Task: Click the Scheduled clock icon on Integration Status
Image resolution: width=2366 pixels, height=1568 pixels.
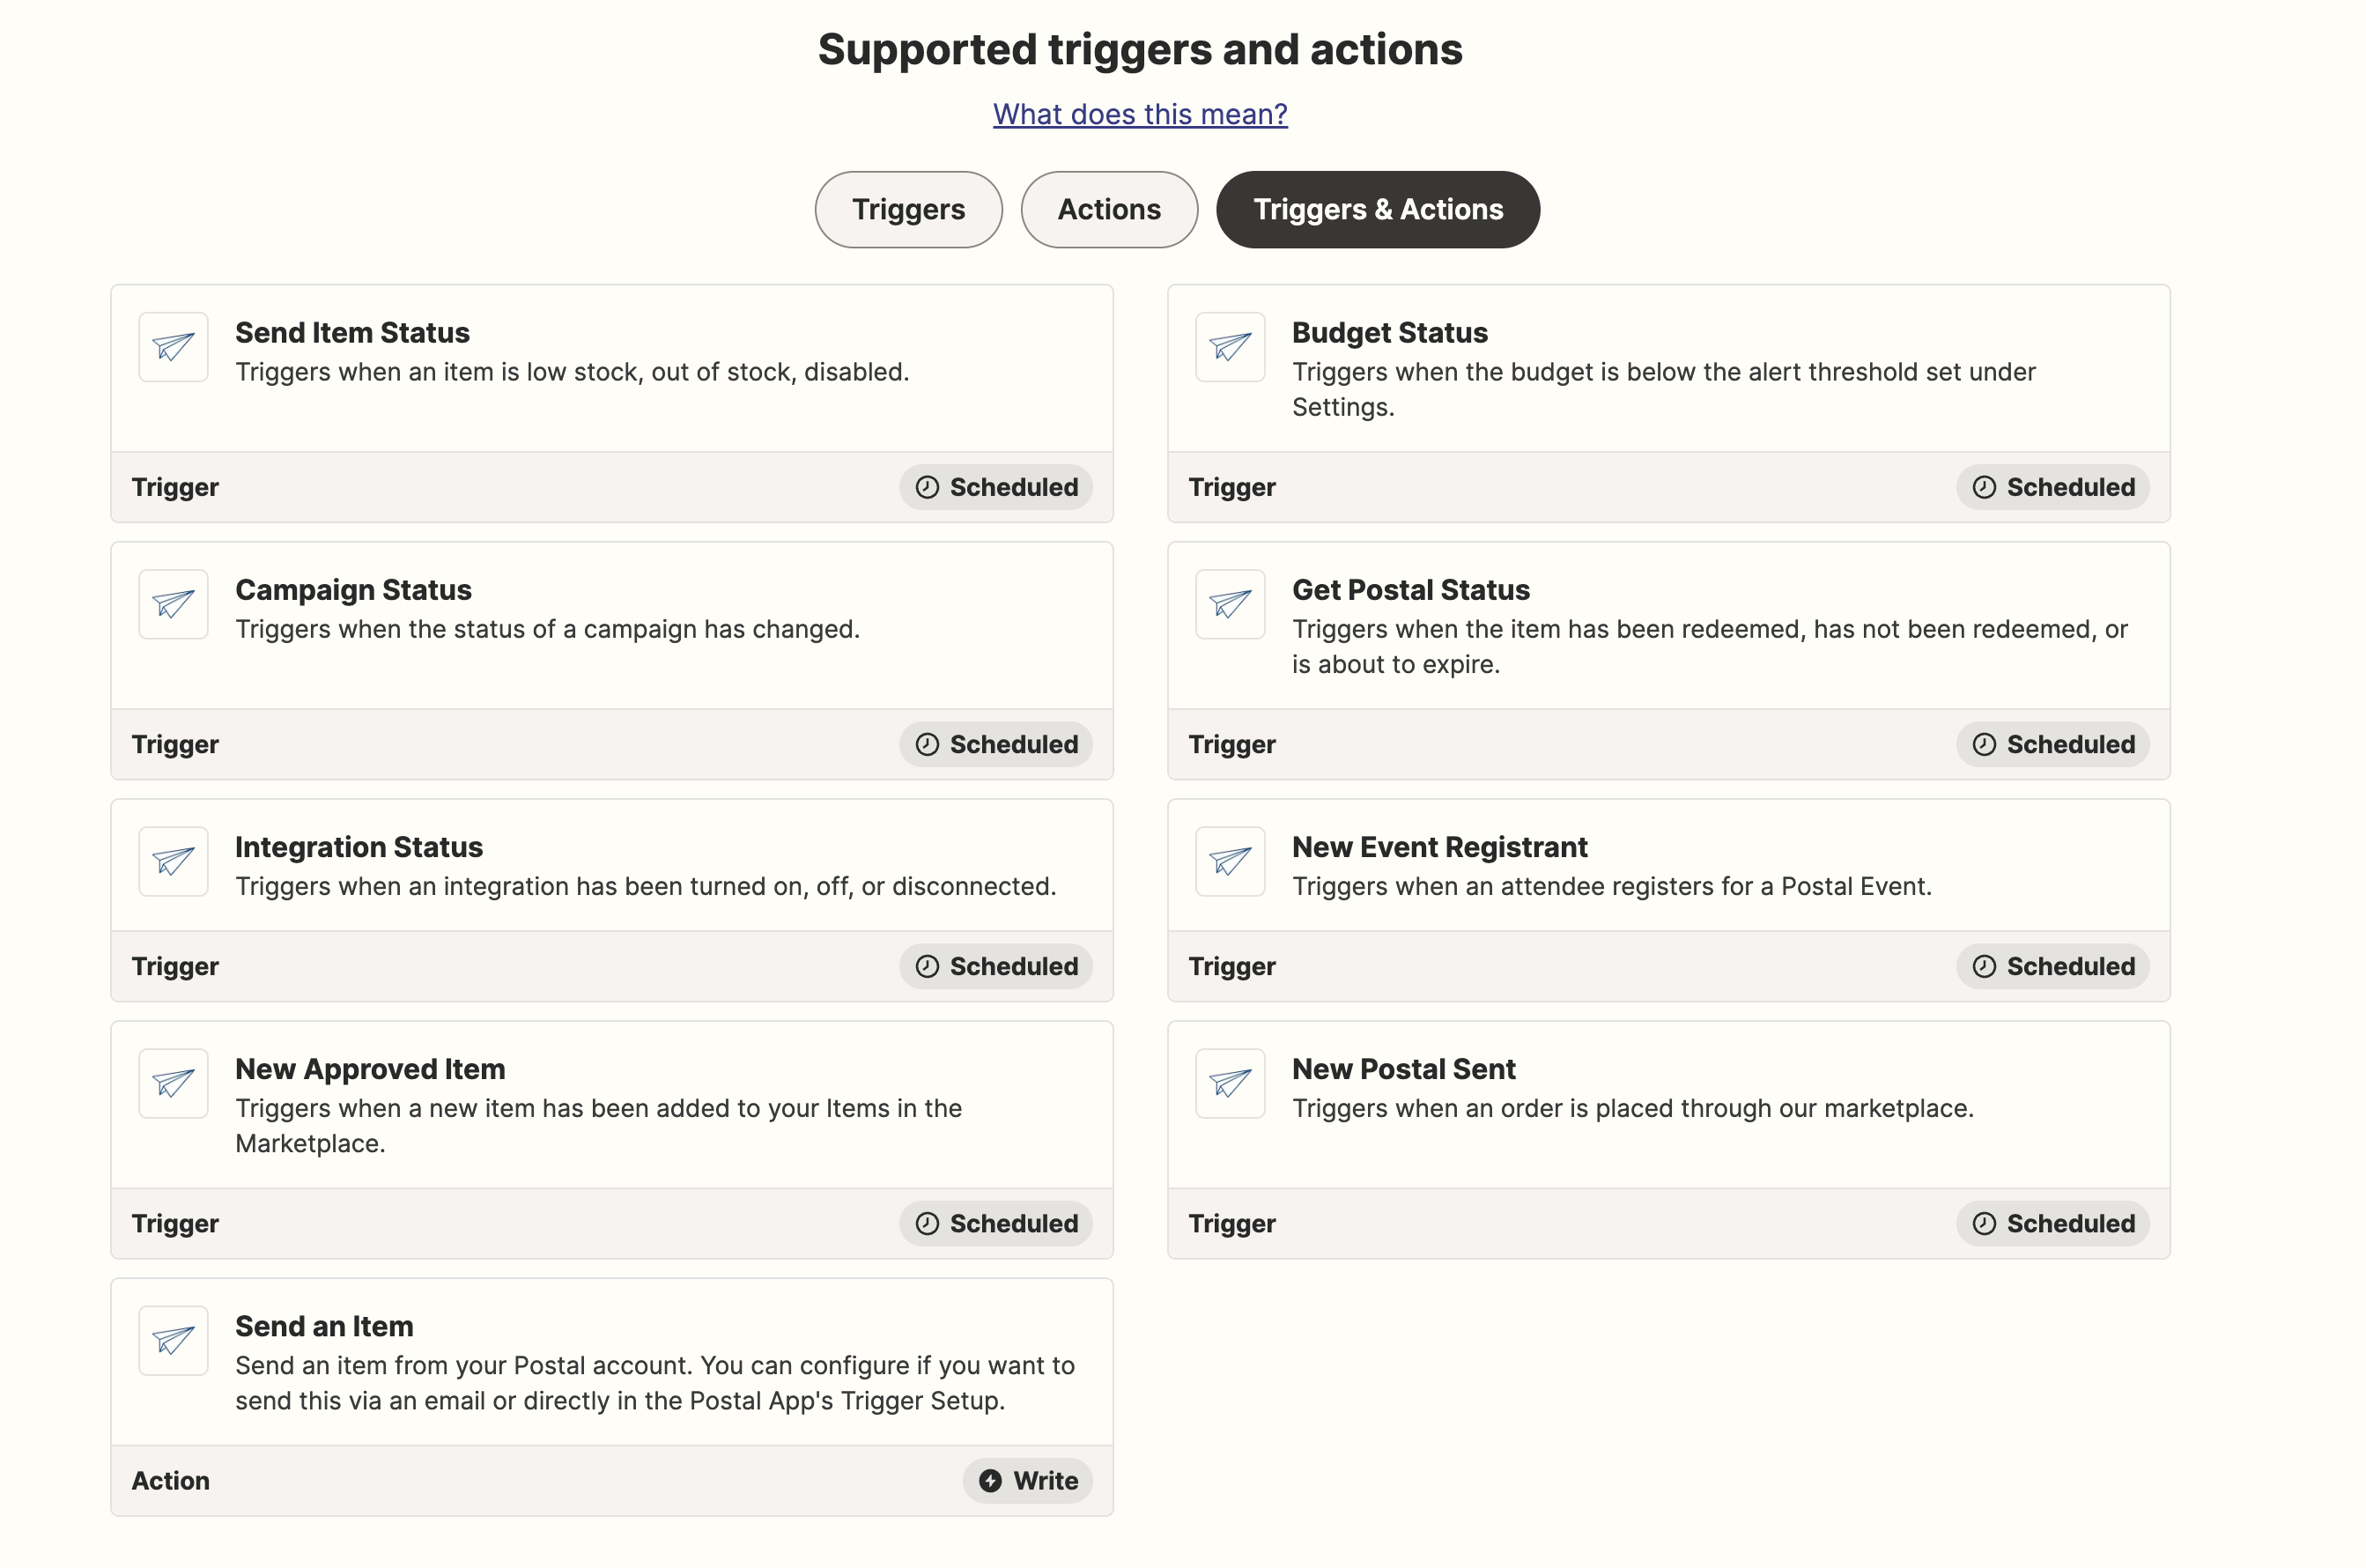Action: tap(927, 966)
